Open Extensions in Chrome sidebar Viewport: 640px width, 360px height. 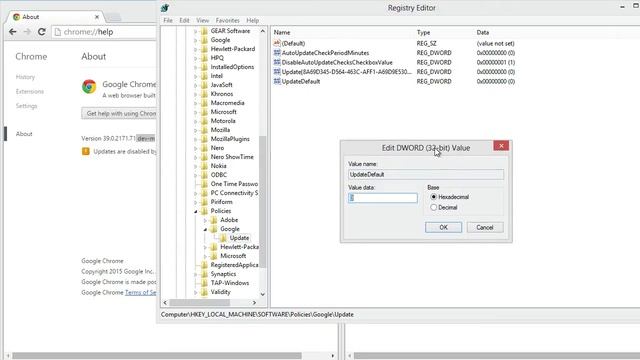pyautogui.click(x=29, y=91)
